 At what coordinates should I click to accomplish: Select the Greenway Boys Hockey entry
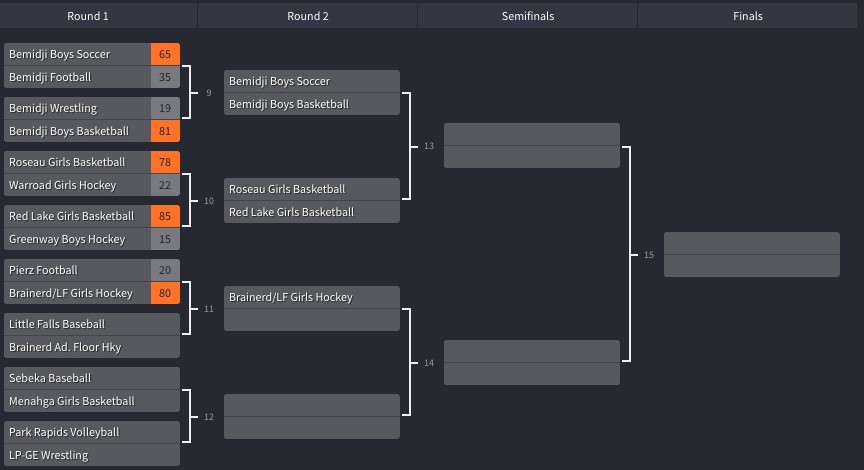click(91, 239)
